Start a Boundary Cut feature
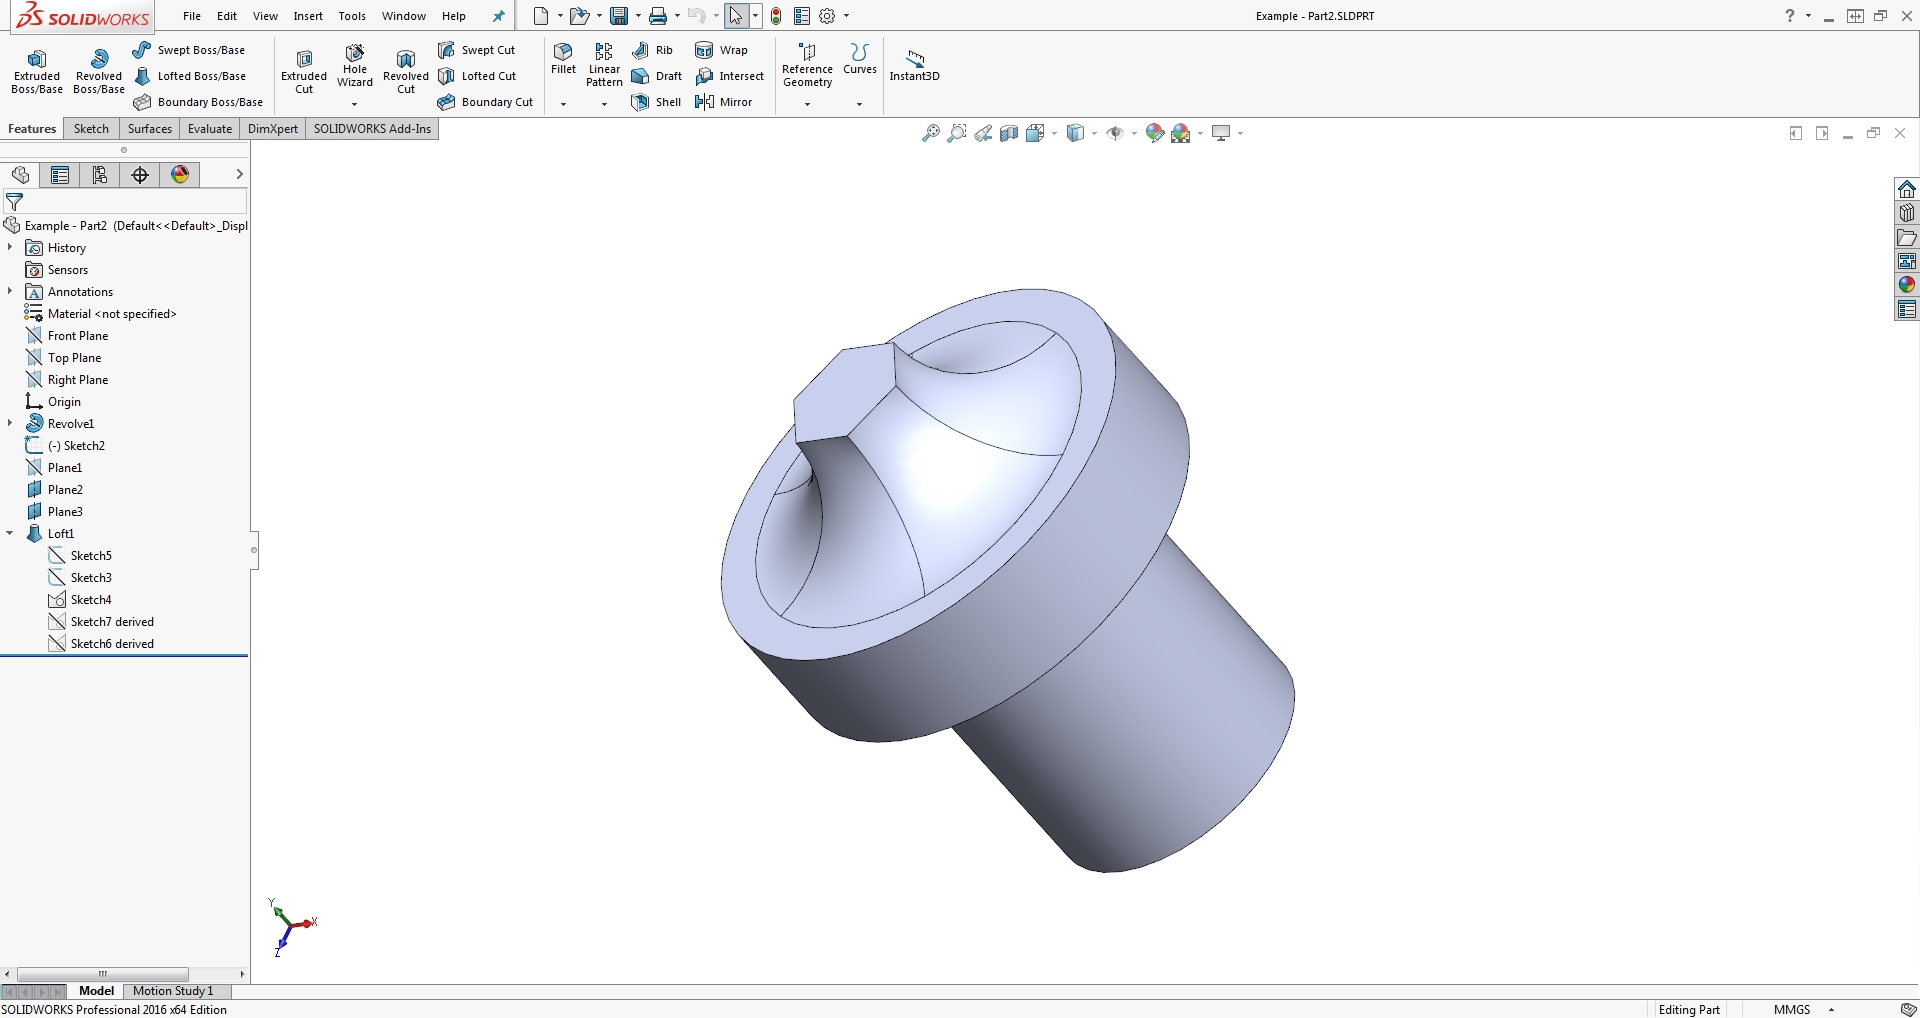This screenshot has height=1018, width=1920. (486, 102)
